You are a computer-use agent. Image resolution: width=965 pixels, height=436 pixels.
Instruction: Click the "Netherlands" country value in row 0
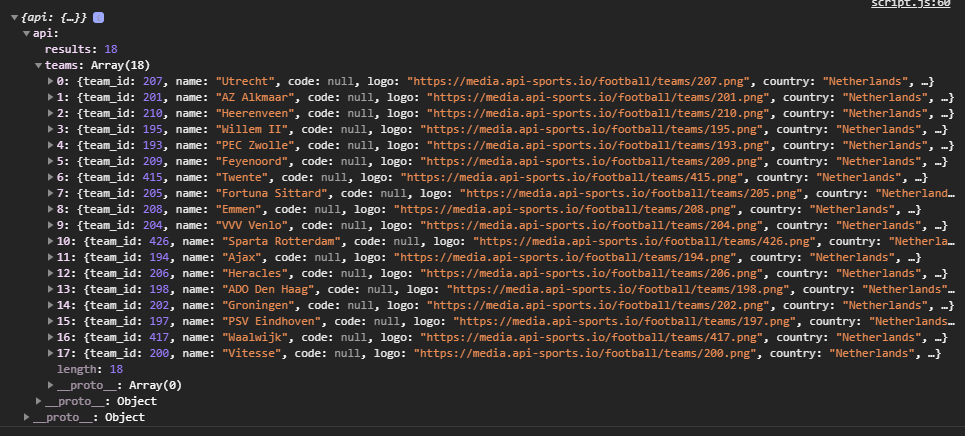coord(866,81)
